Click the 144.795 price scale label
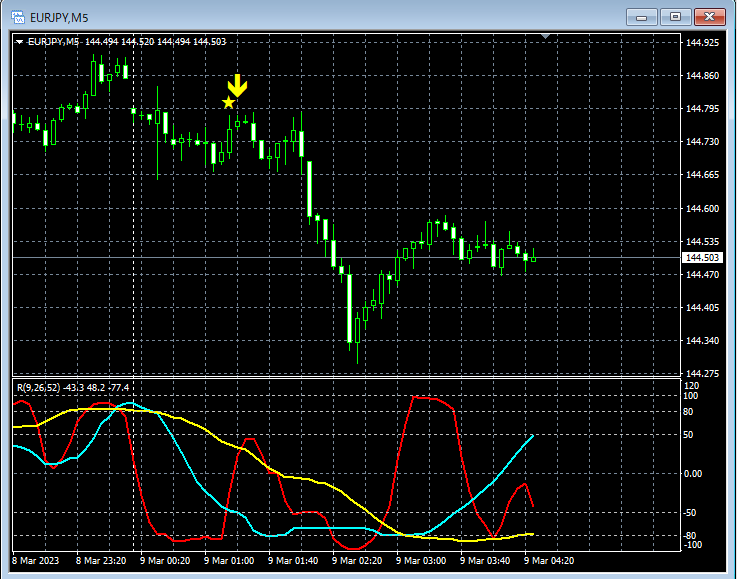The height and width of the screenshot is (579, 737). 703,109
